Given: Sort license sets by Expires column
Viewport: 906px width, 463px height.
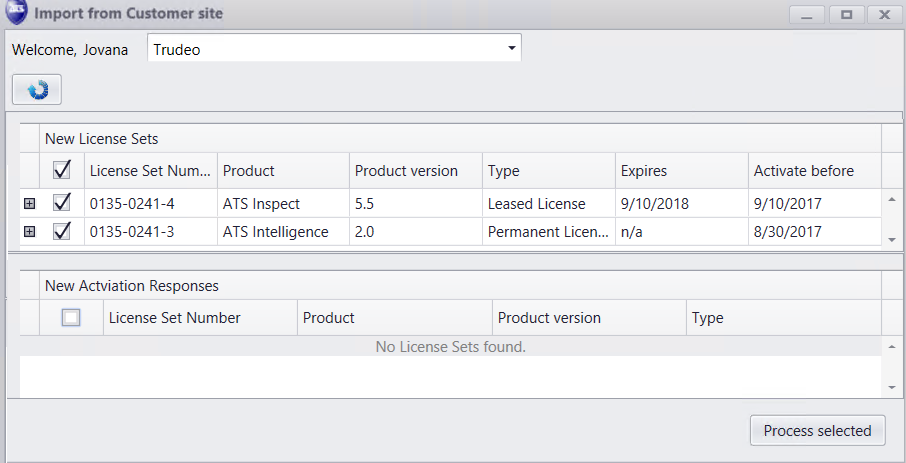Looking at the screenshot, I should (643, 171).
